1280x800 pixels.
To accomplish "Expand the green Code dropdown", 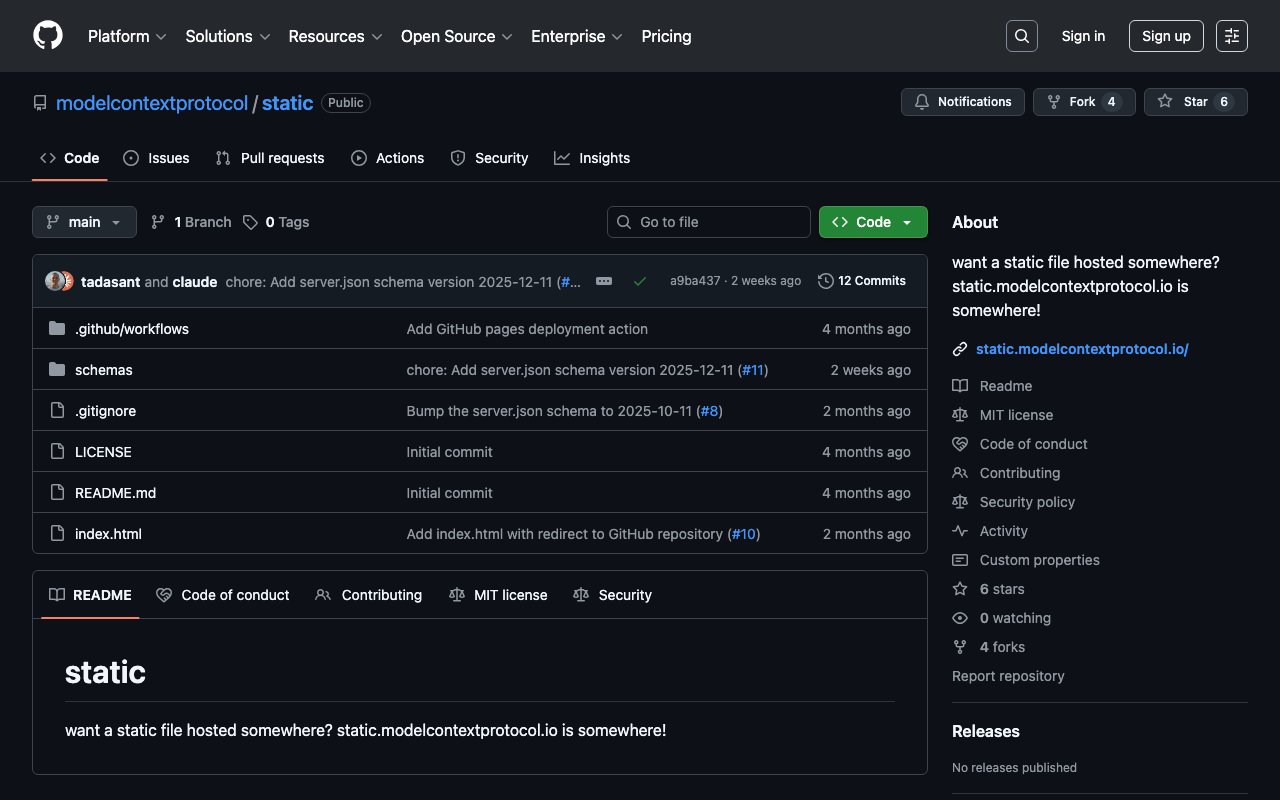I will coord(872,222).
